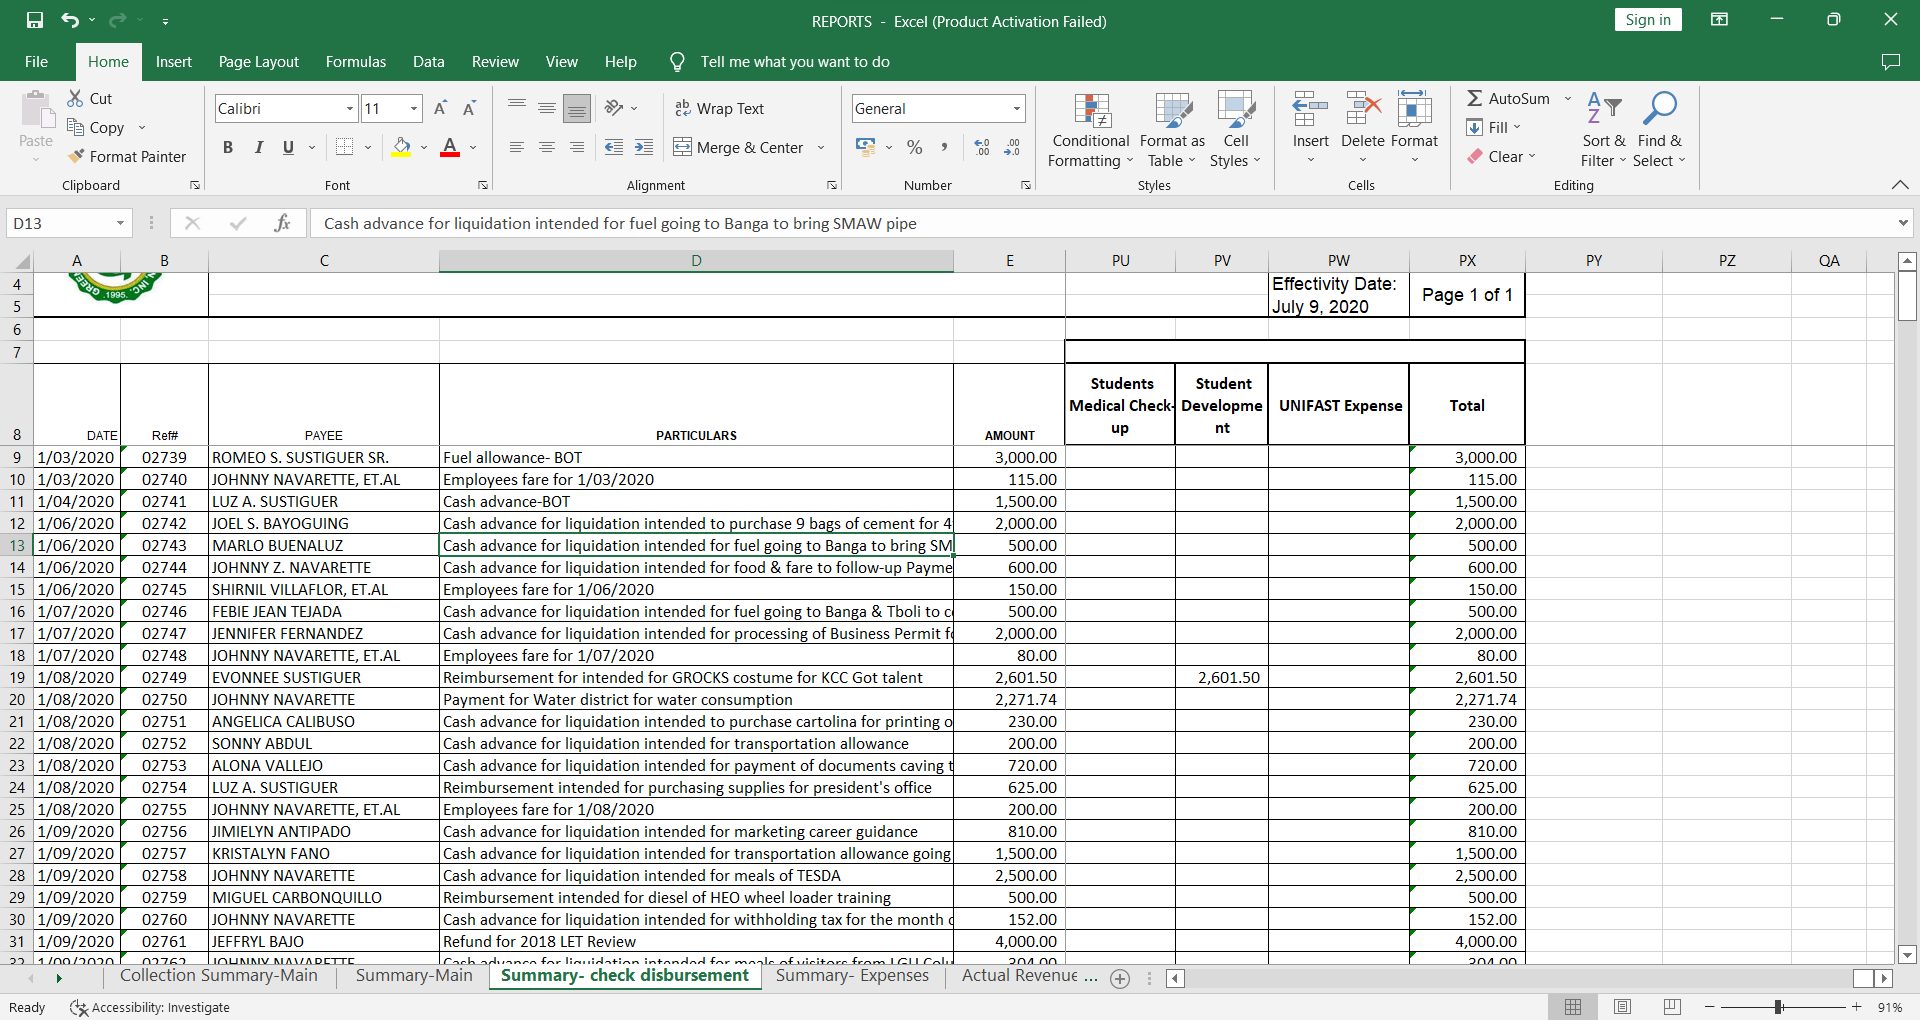Click the Undo arrow icon
Viewport: 1920px width, 1020px height.
[69, 20]
